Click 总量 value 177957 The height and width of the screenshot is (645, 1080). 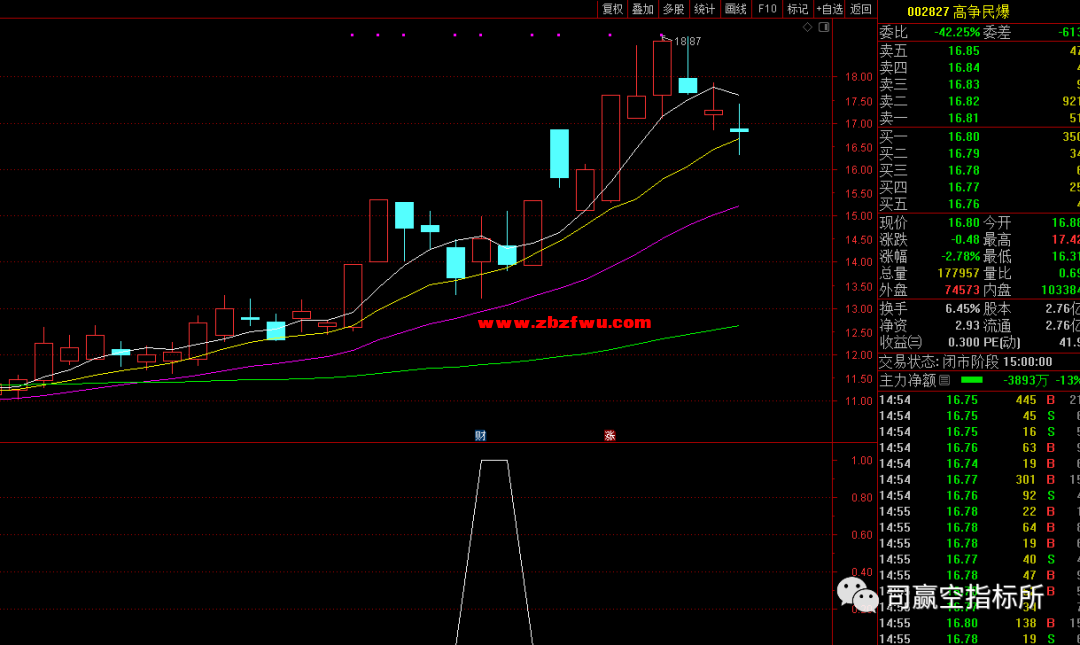[958, 274]
